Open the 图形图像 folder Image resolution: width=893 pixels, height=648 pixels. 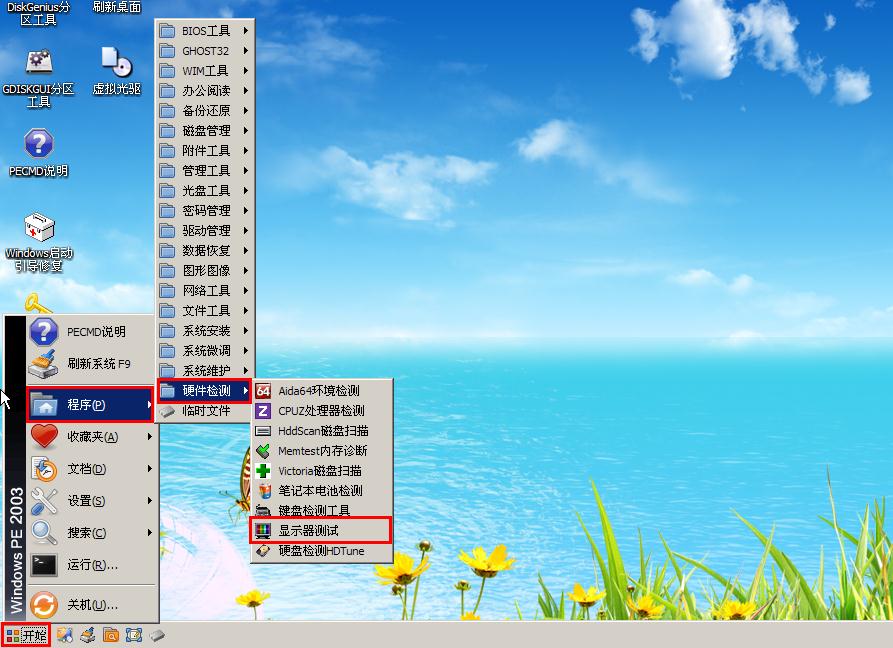tap(204, 270)
